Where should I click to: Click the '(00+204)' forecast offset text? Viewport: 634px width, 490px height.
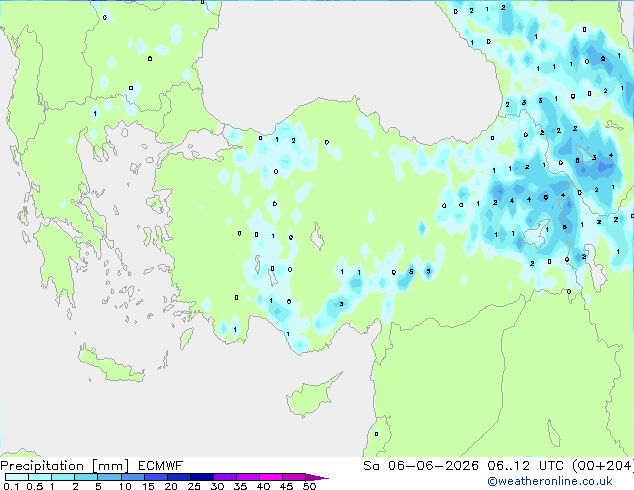603,466
